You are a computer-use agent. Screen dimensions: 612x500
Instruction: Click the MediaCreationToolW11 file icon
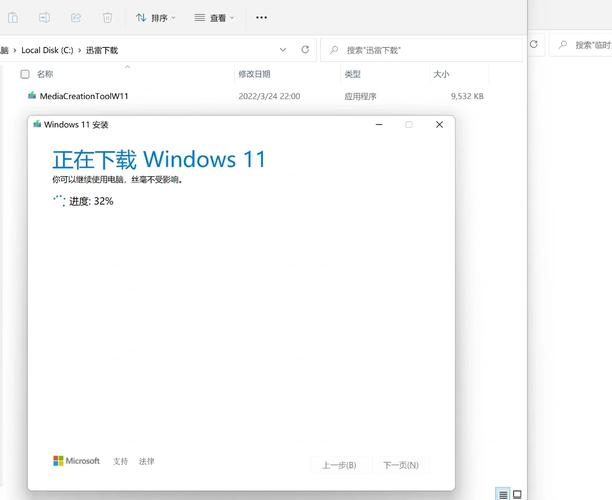point(32,96)
